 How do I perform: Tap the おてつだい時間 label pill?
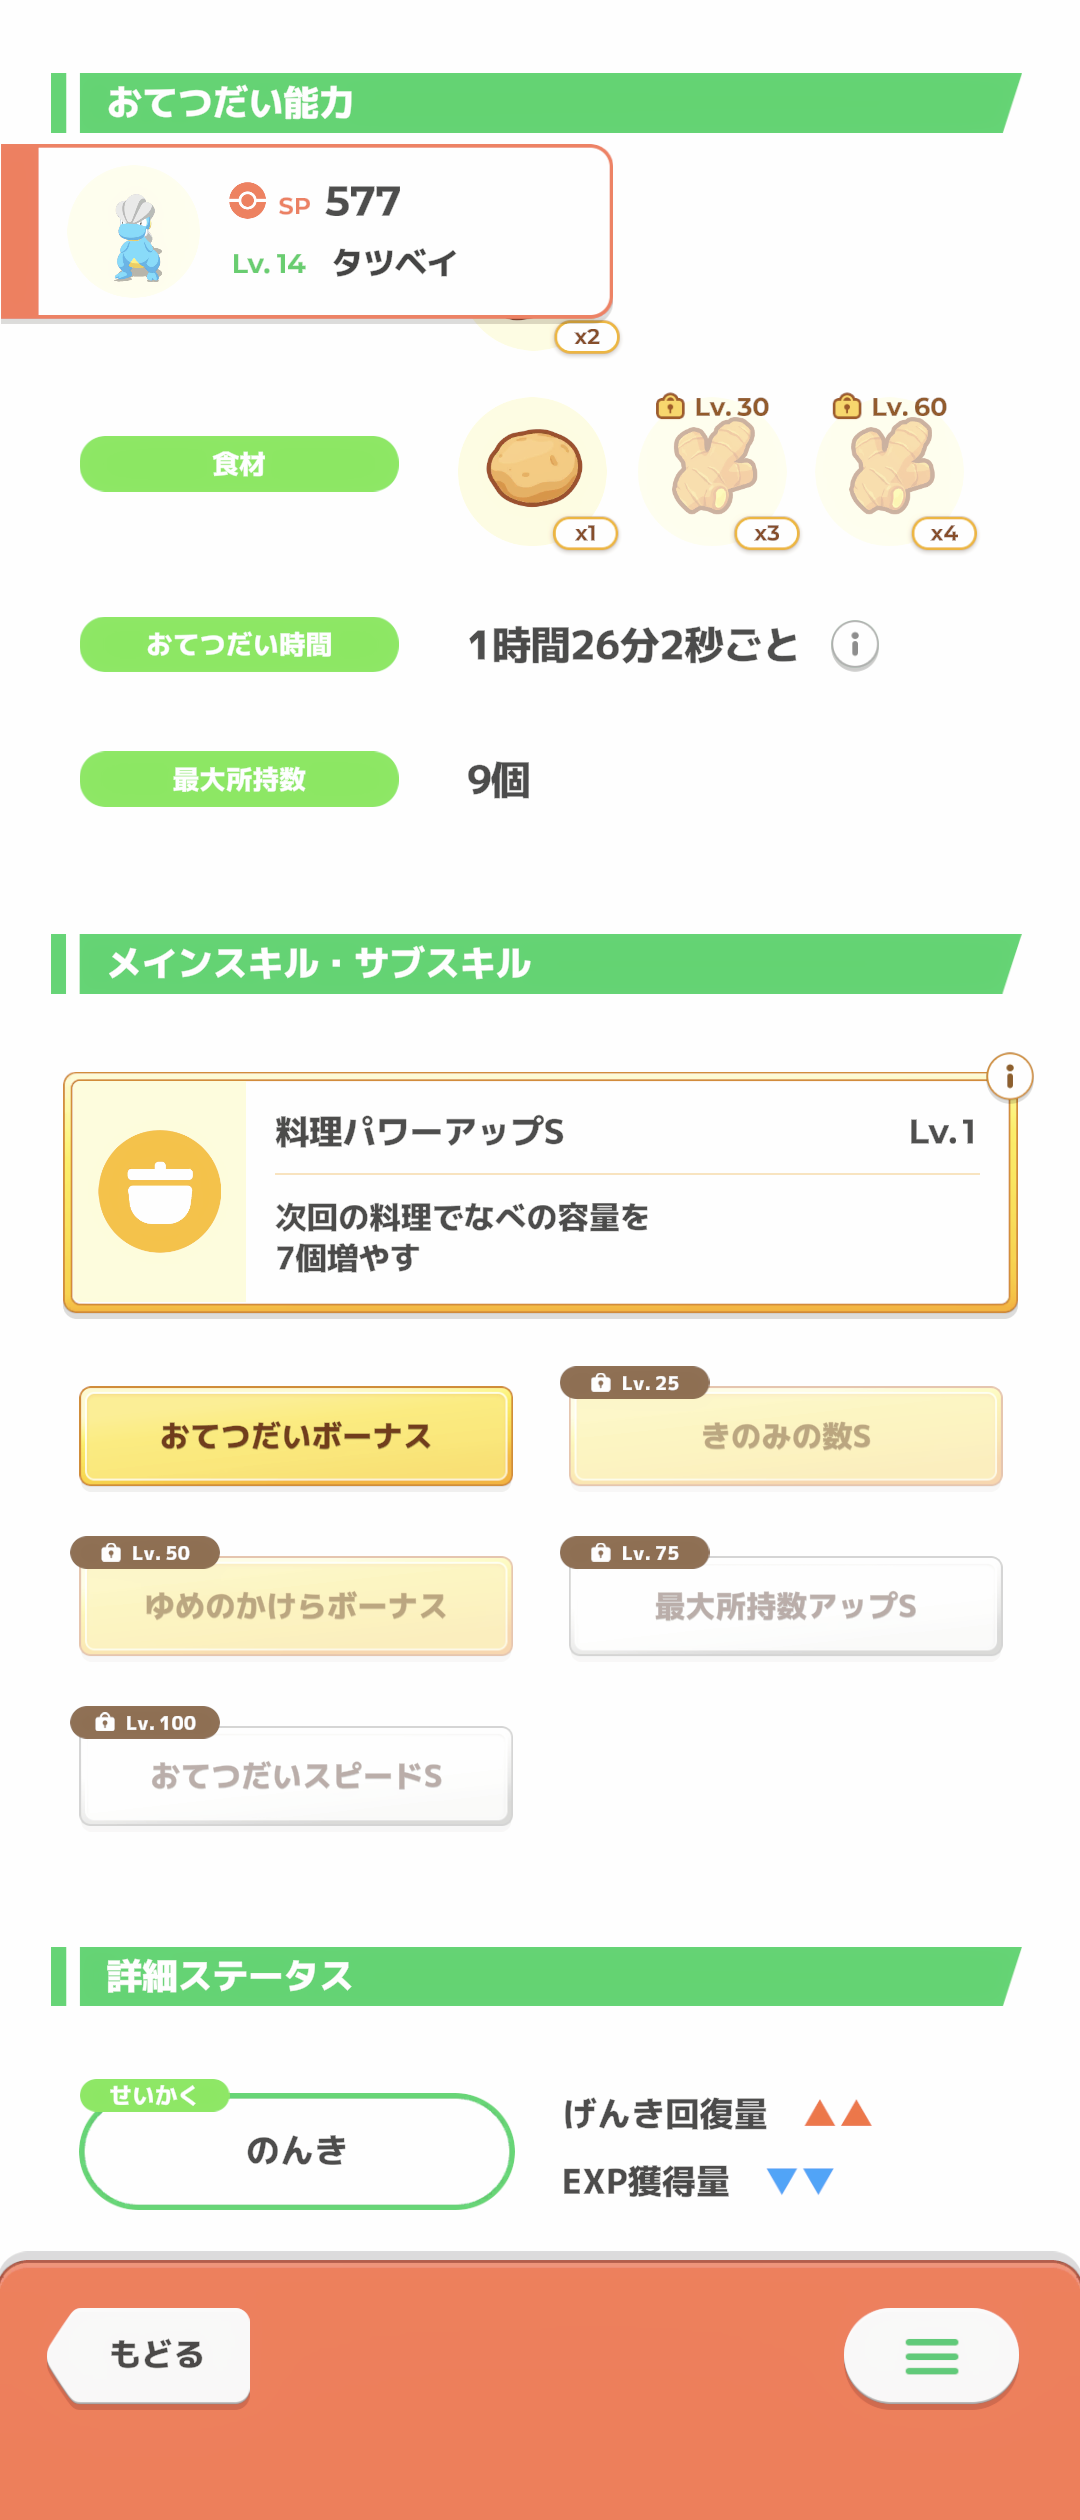coord(239,645)
